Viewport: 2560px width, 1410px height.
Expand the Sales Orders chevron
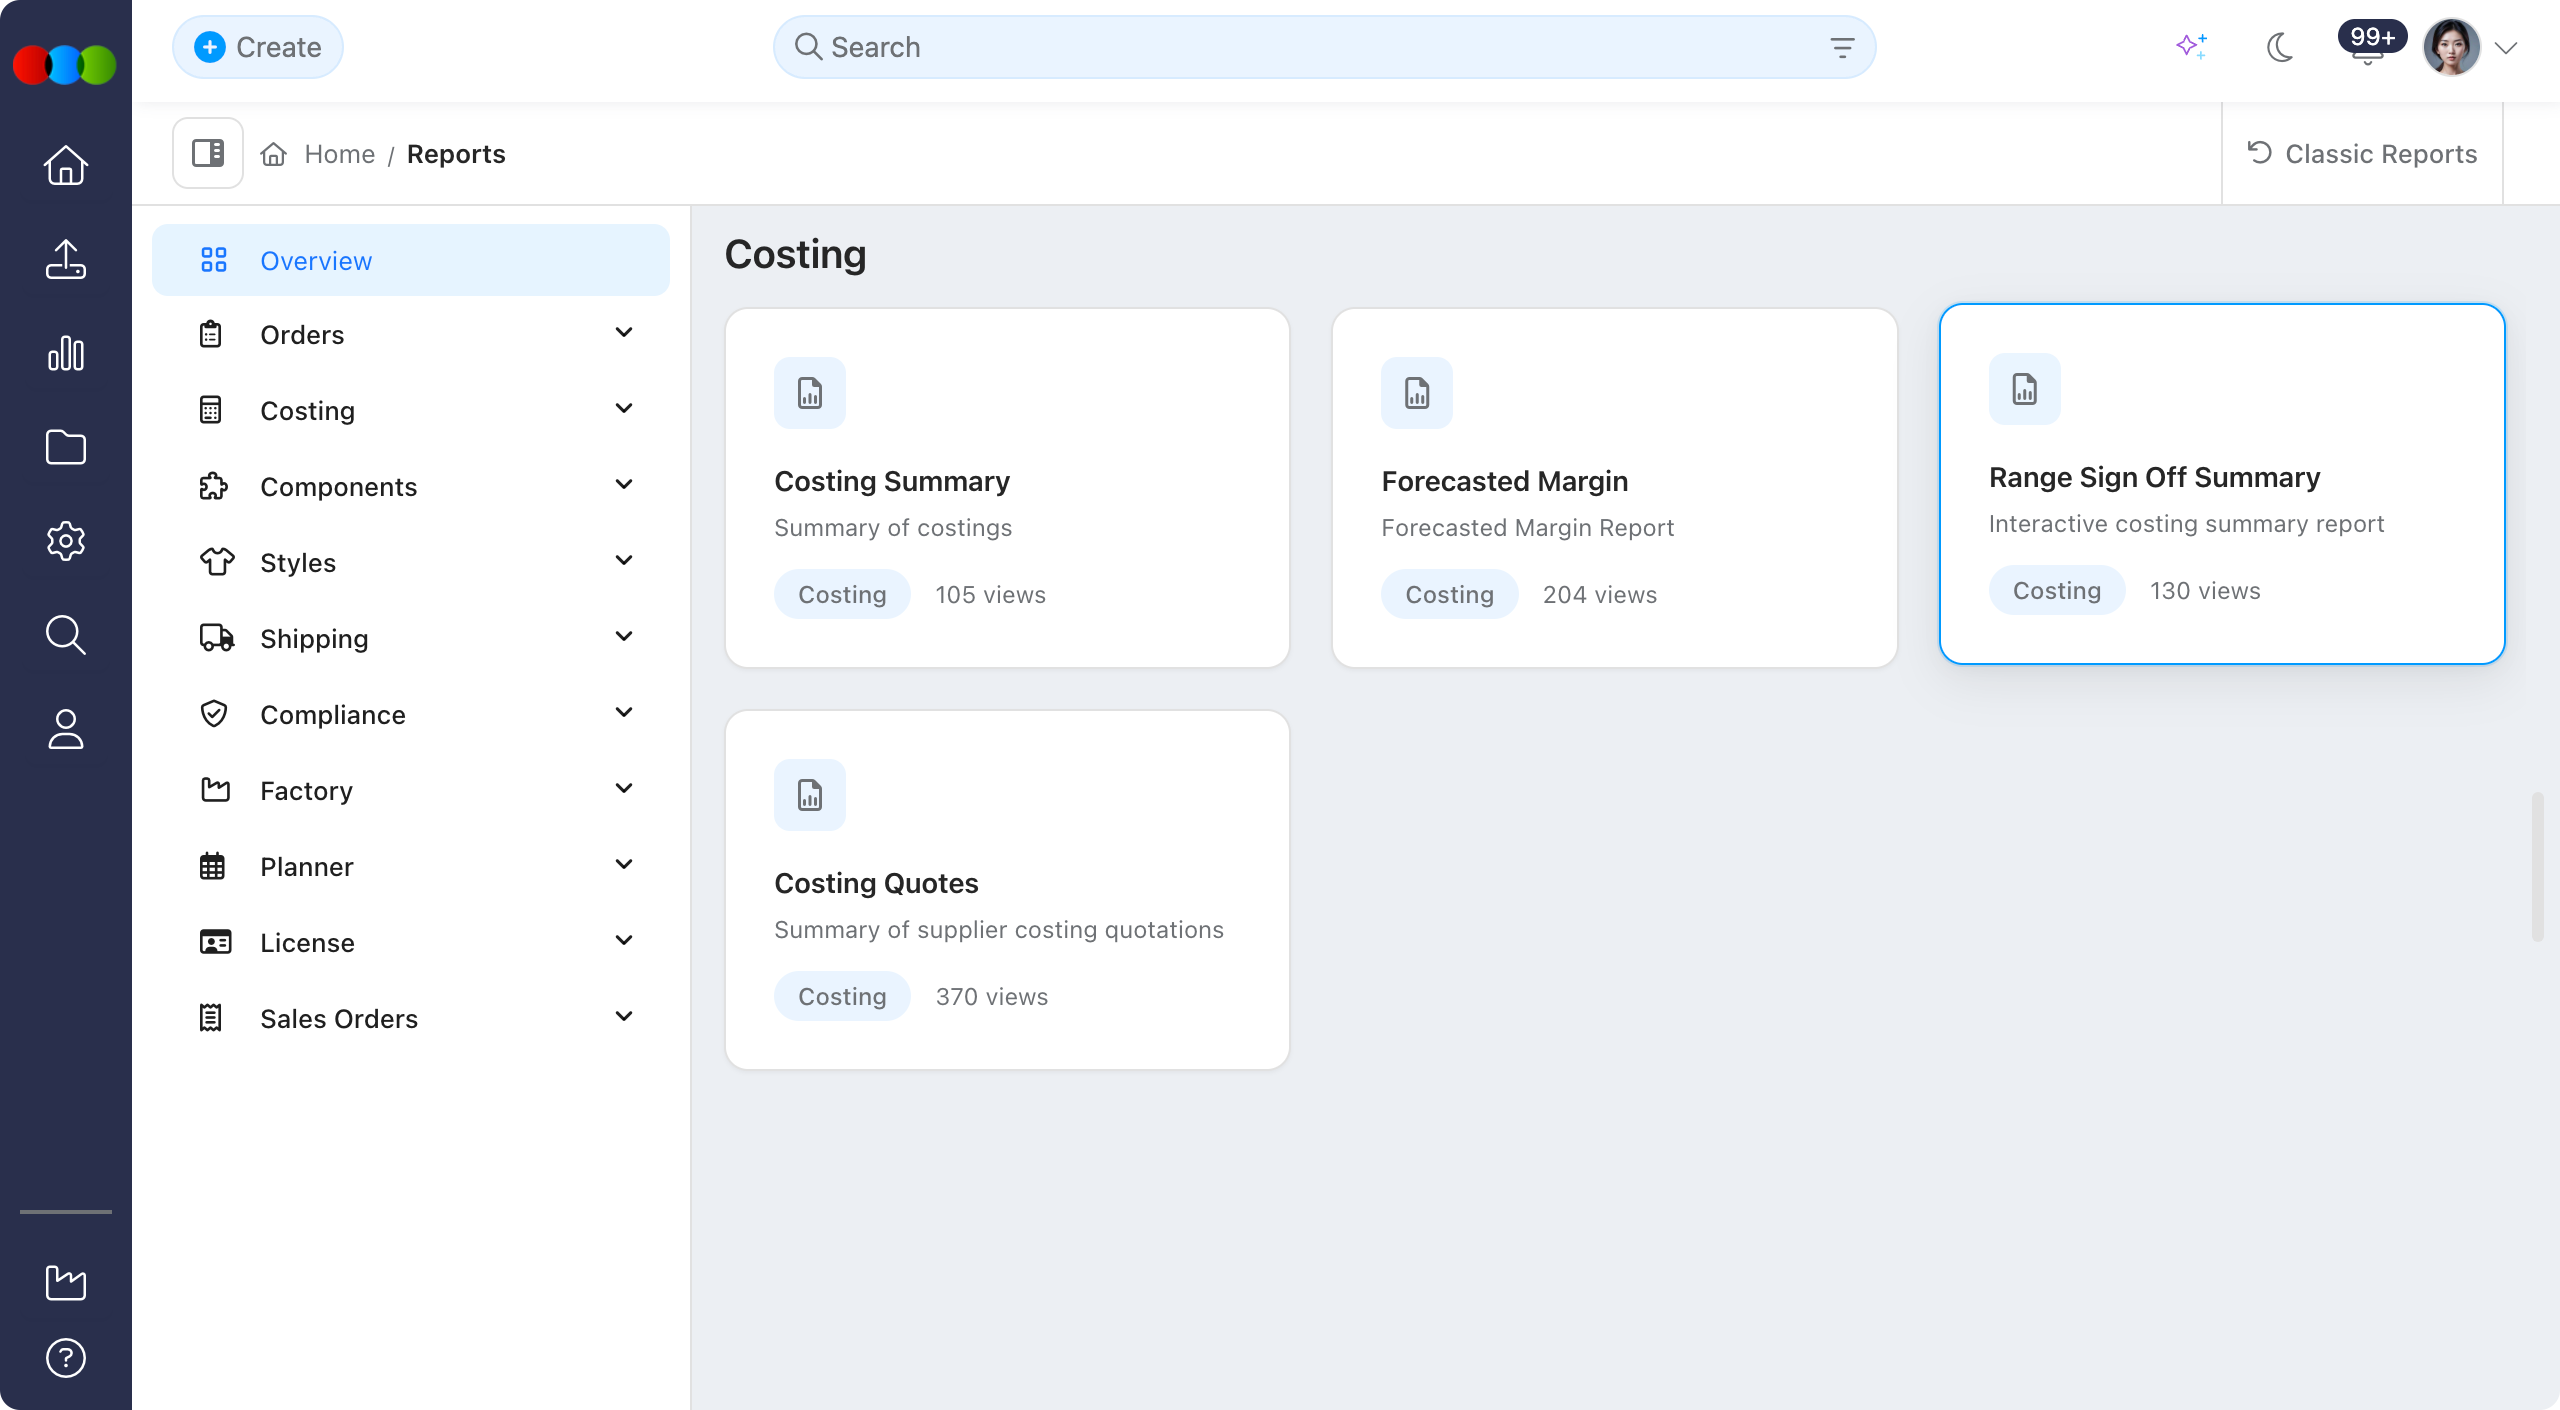(x=624, y=1017)
